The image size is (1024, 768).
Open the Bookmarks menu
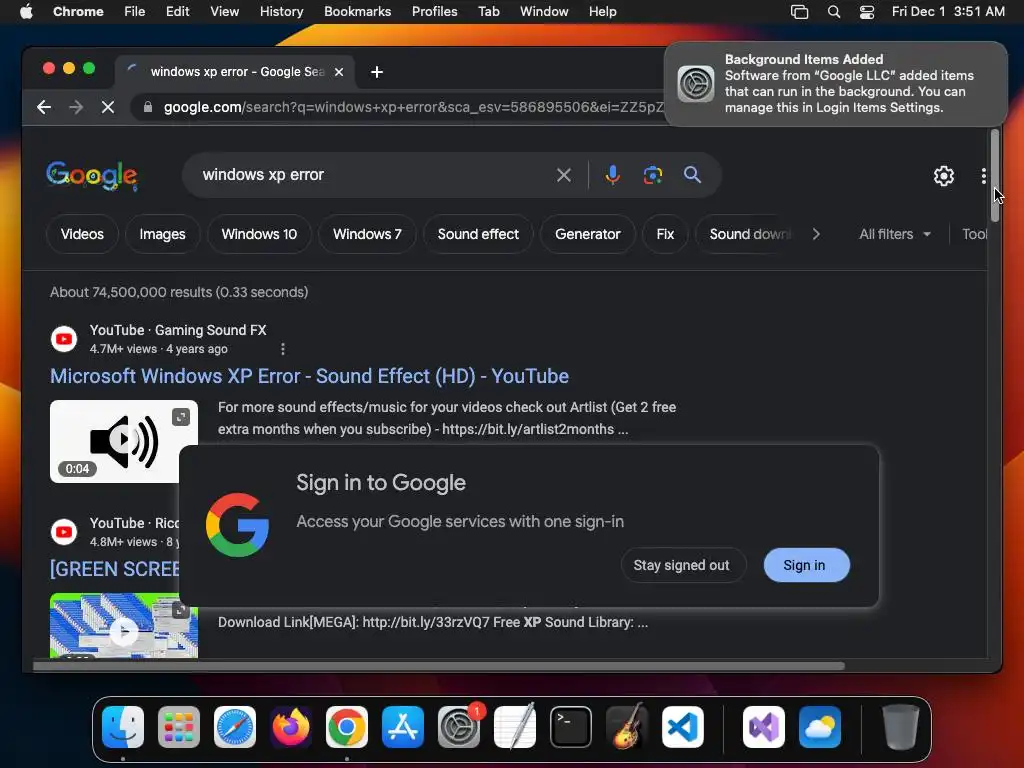point(357,12)
